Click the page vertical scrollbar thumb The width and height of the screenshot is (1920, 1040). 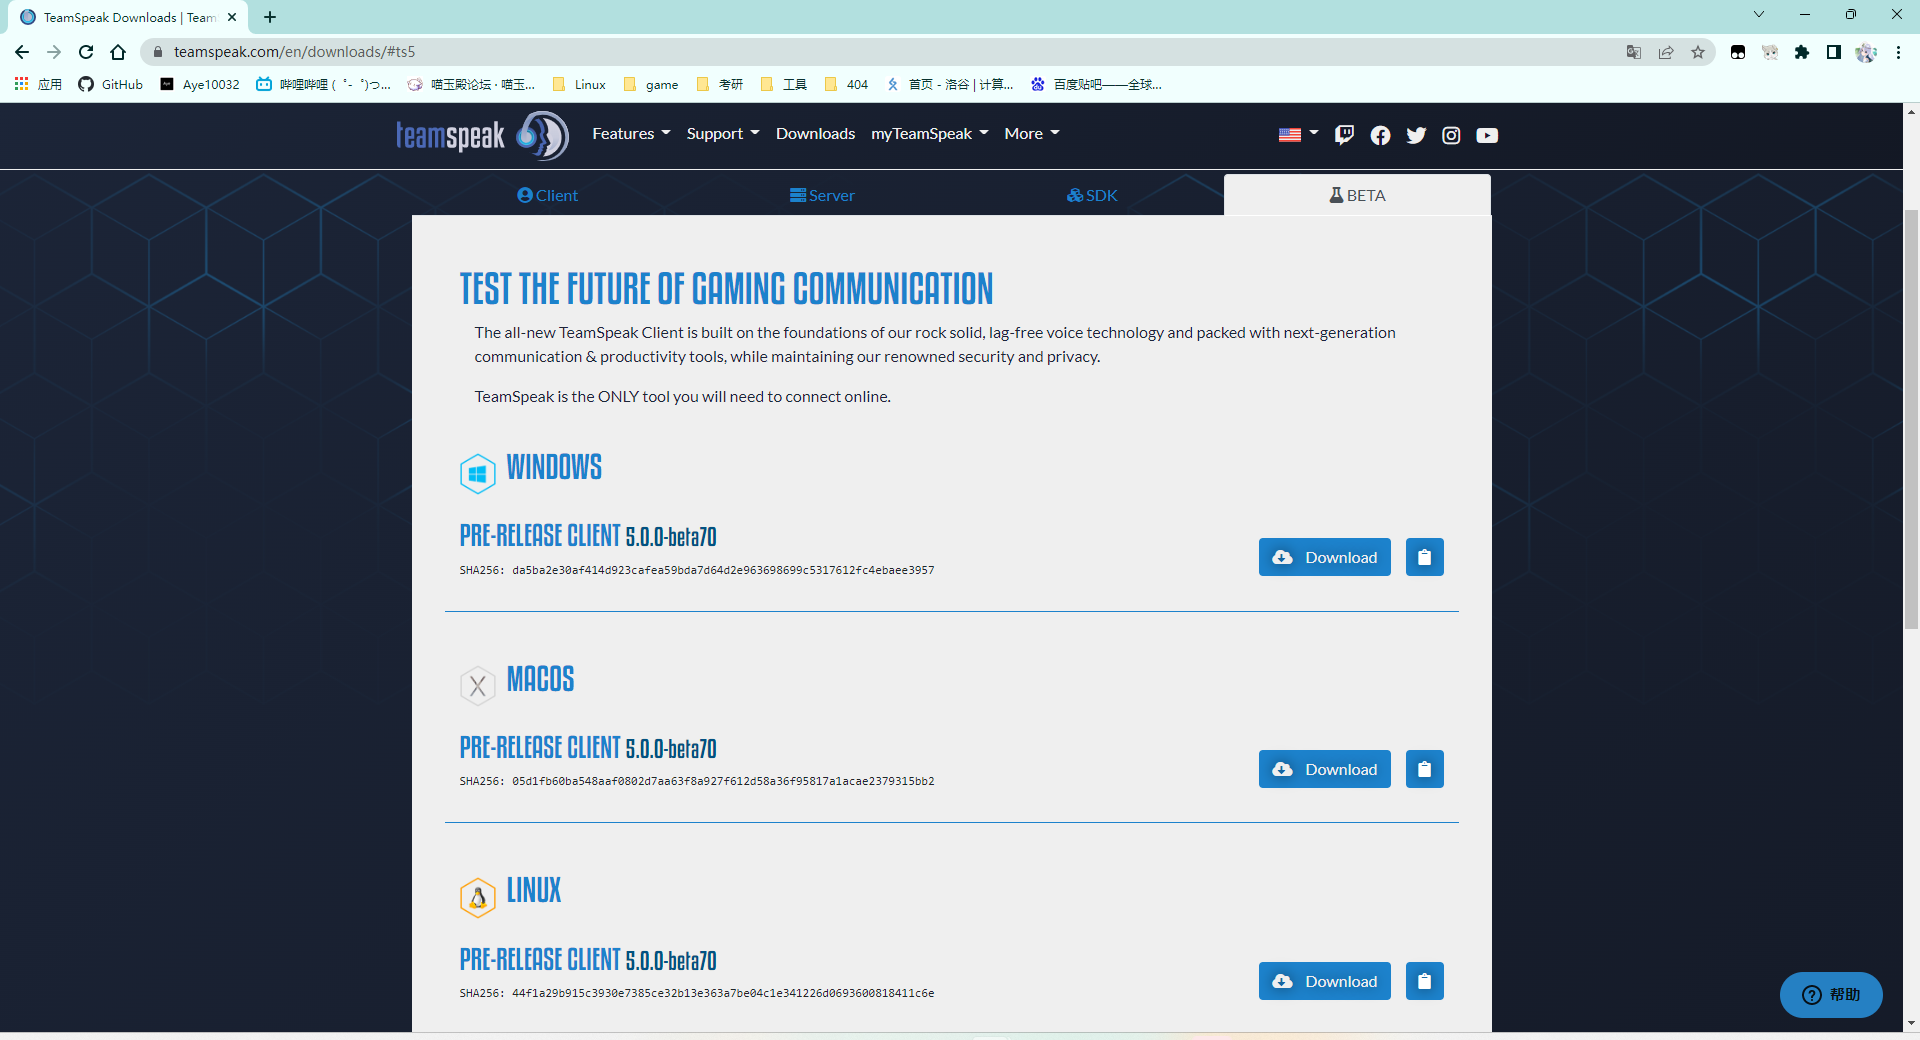(1911, 419)
